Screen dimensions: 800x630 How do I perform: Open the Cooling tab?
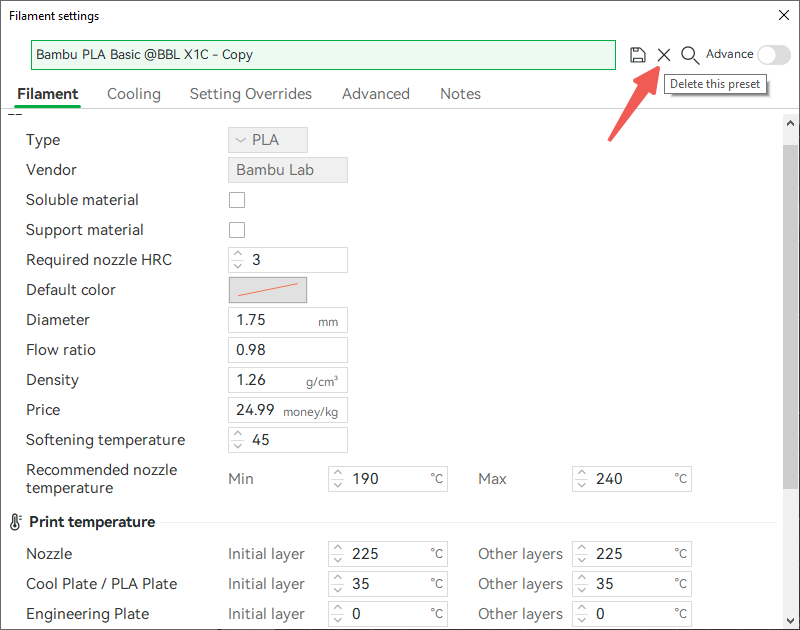(134, 94)
